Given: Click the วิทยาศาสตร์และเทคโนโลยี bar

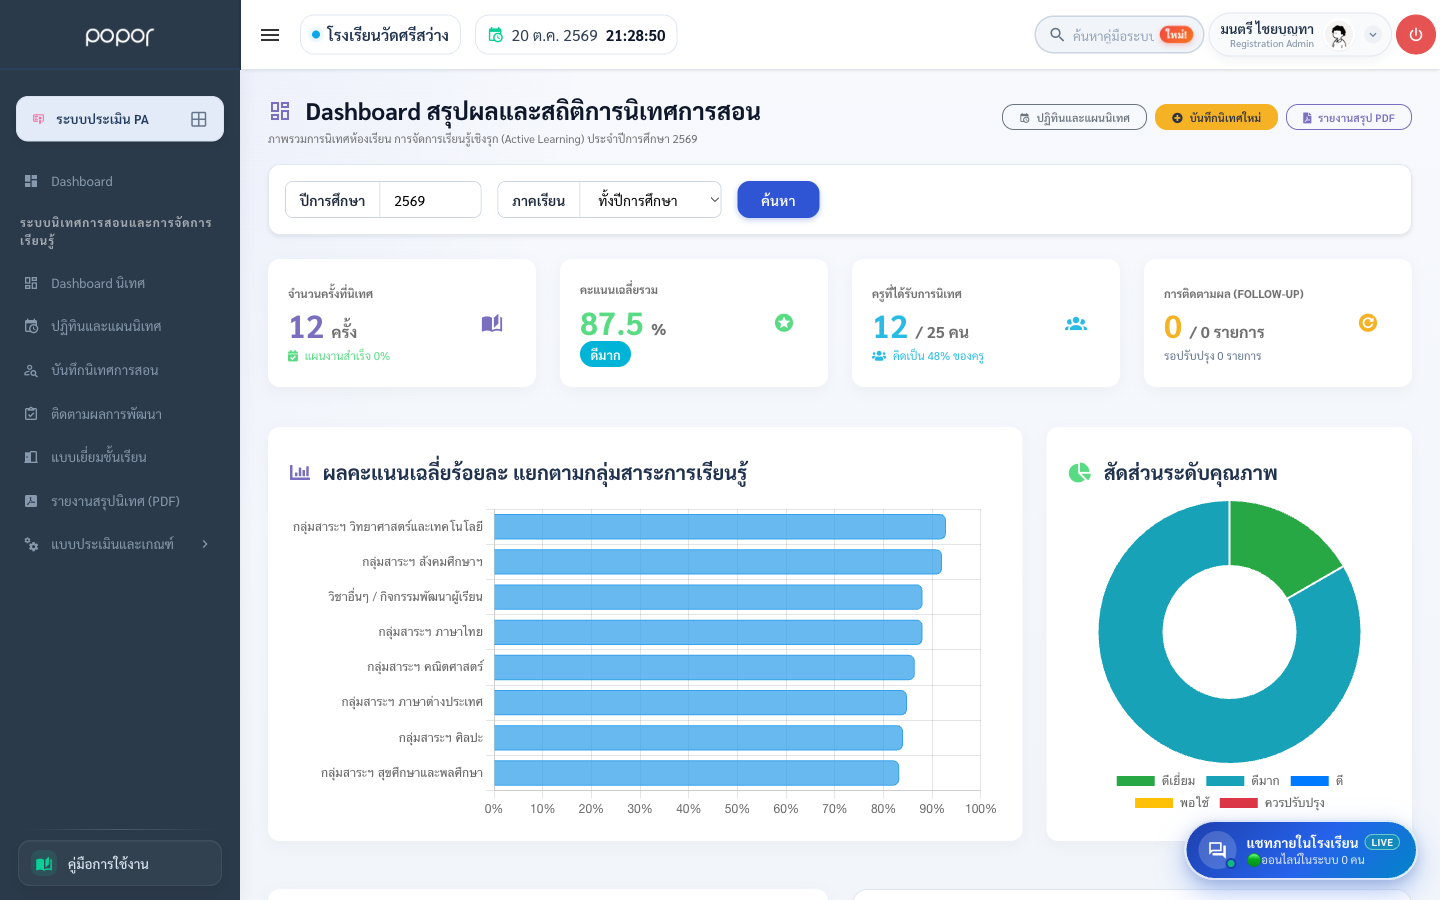Looking at the screenshot, I should pos(720,527).
